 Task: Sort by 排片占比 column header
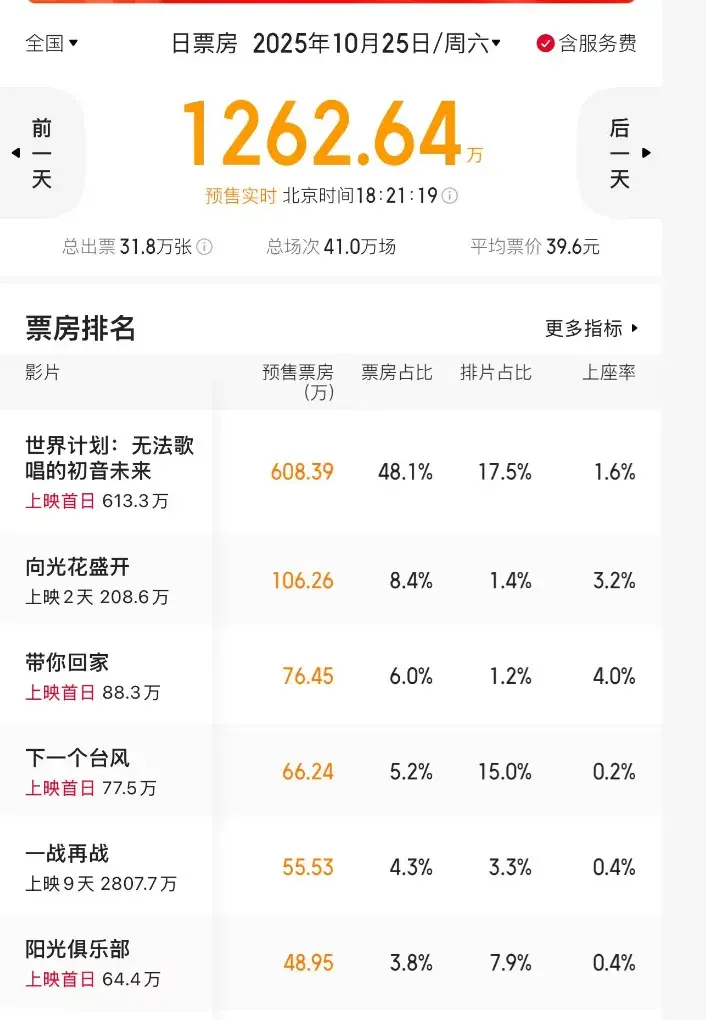[496, 373]
